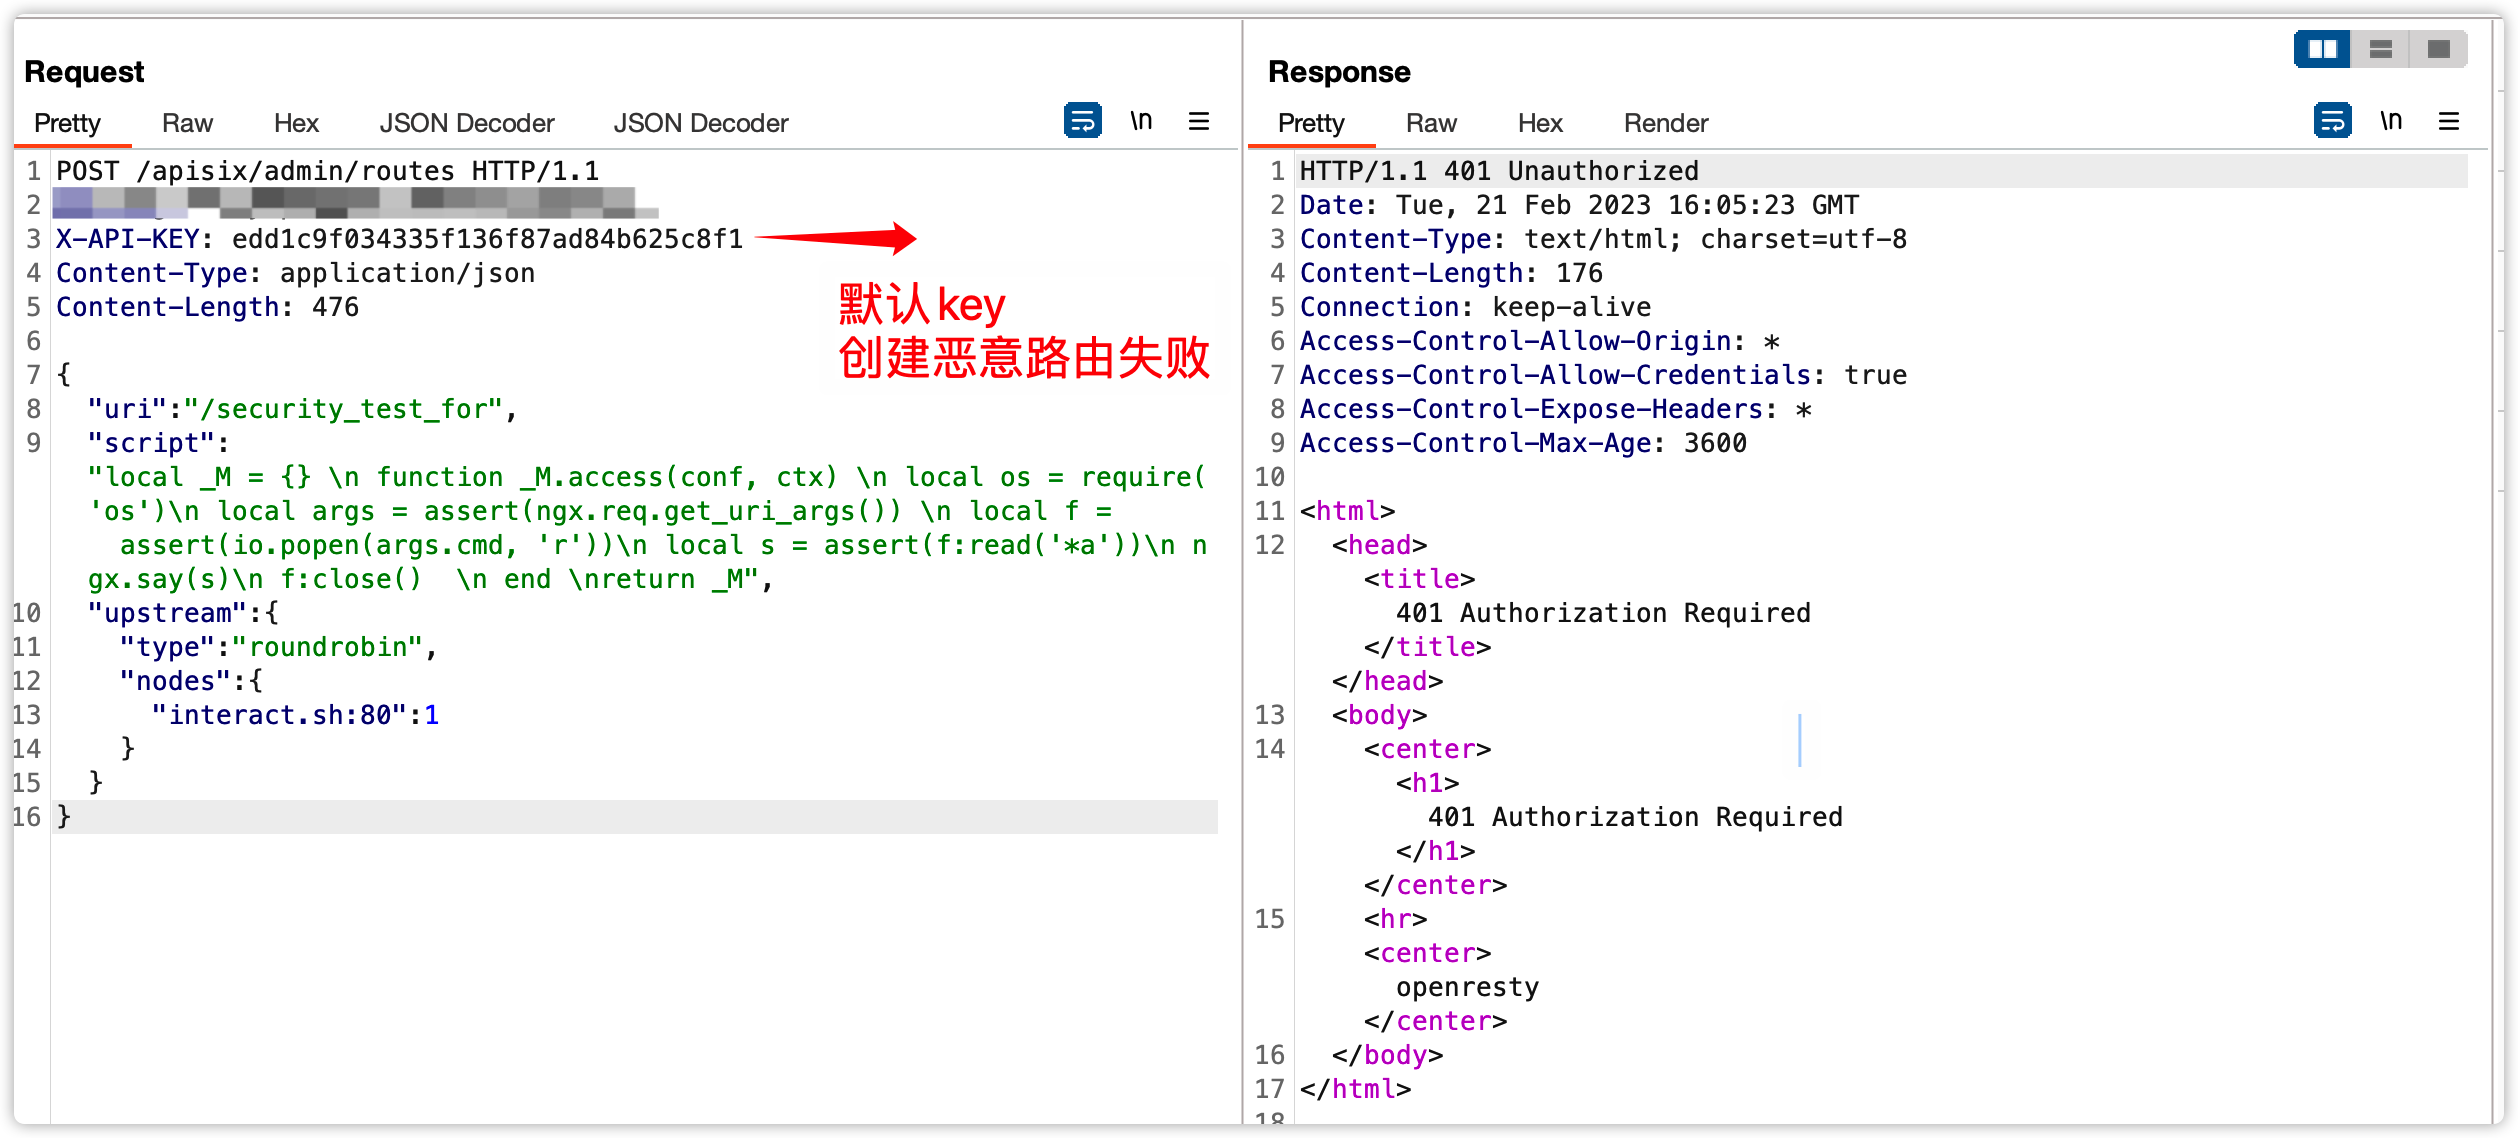Click the "upstream" JSON key

pos(167,613)
